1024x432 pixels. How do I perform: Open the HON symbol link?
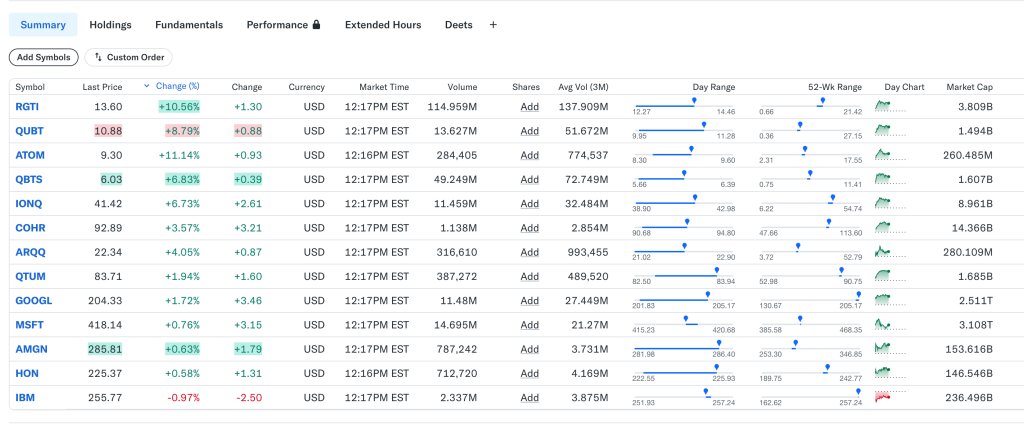[x=27, y=373]
